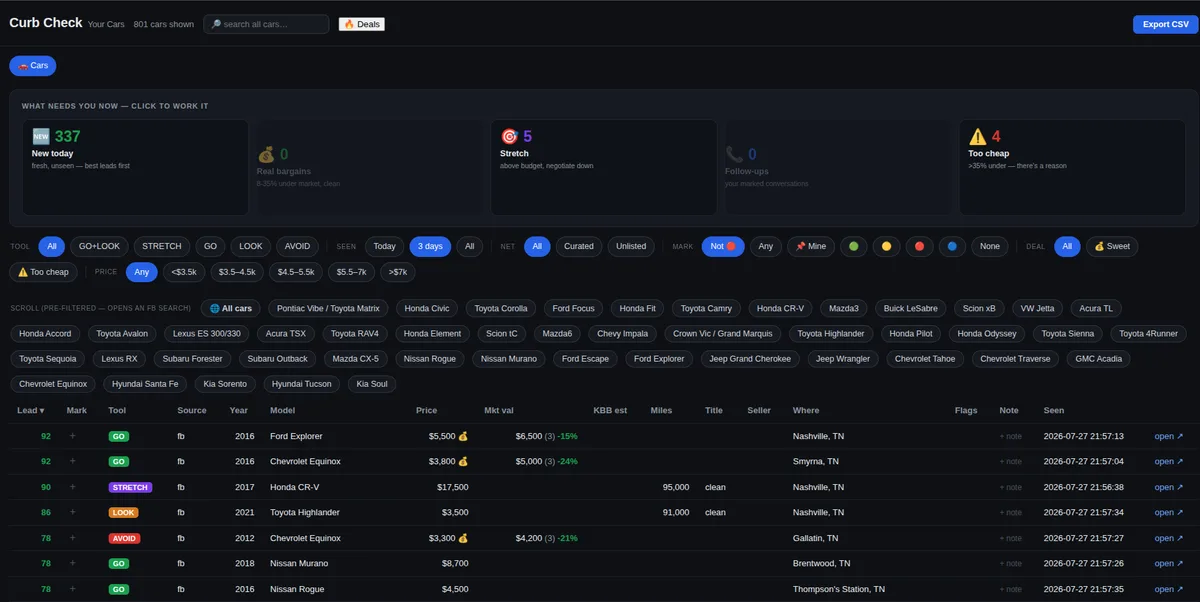
Task: Select the globe All cars chip
Action: click(x=231, y=308)
